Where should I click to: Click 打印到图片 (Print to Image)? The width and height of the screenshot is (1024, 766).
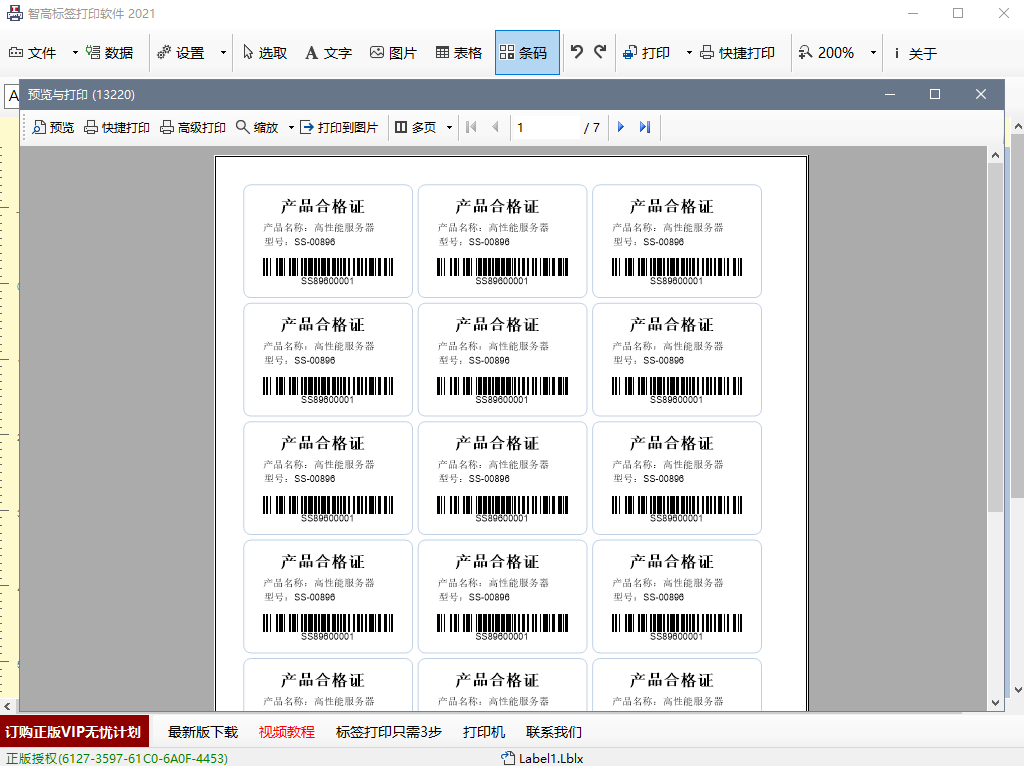pyautogui.click(x=339, y=127)
